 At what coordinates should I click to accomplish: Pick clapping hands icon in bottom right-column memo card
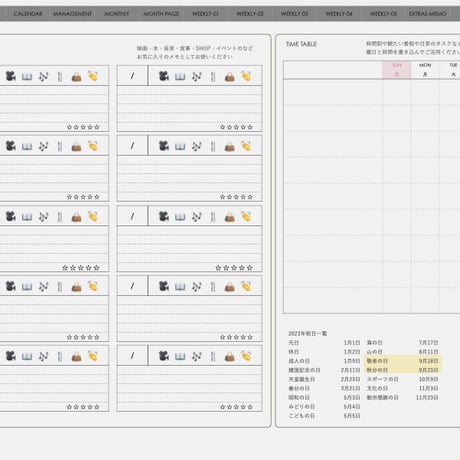(246, 356)
